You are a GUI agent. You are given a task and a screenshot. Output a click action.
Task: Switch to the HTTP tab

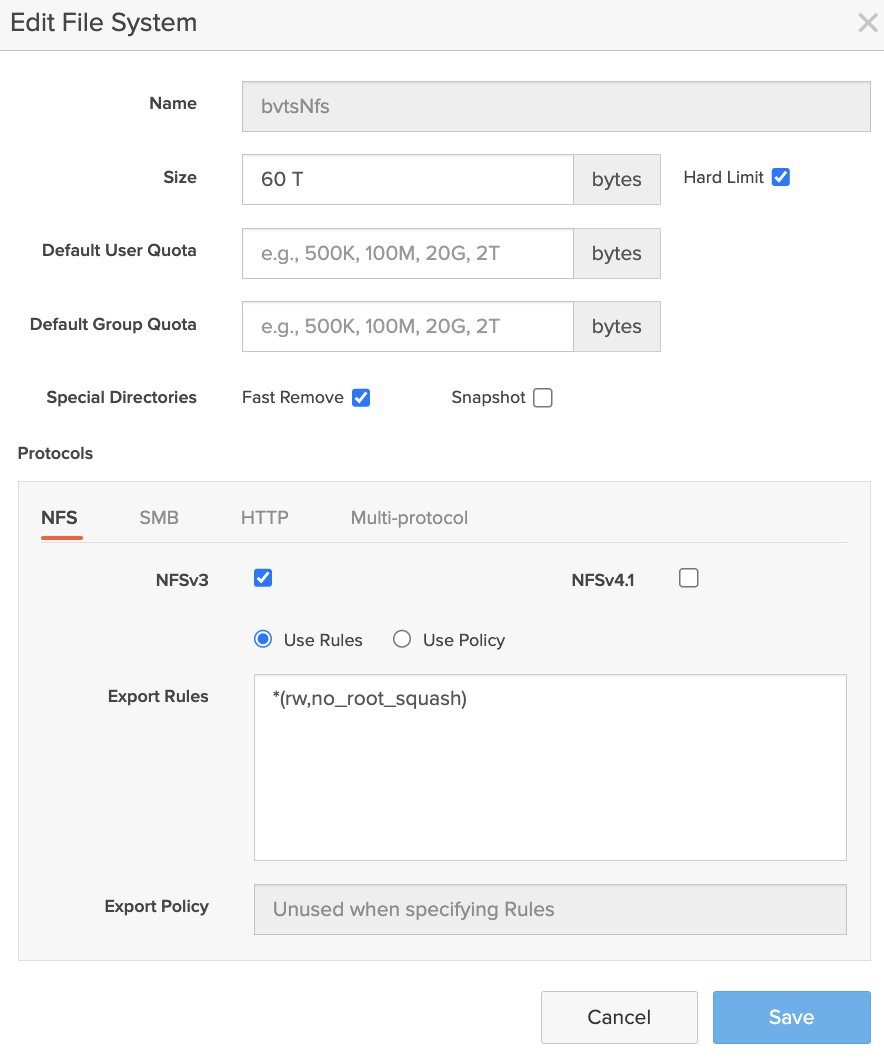tap(265, 517)
